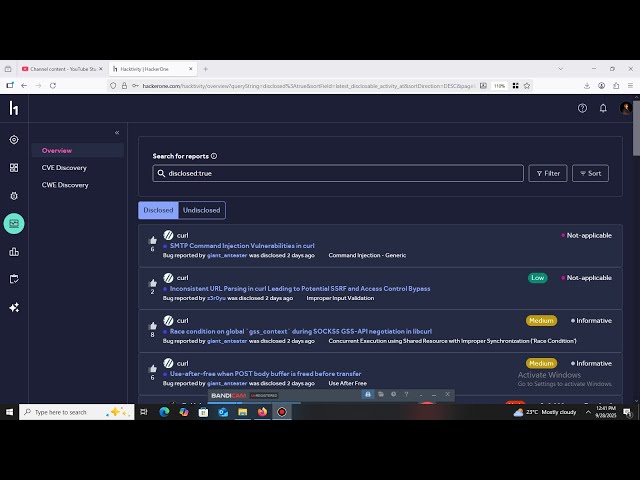Click curl logo on Use-after-free report

tap(168, 363)
